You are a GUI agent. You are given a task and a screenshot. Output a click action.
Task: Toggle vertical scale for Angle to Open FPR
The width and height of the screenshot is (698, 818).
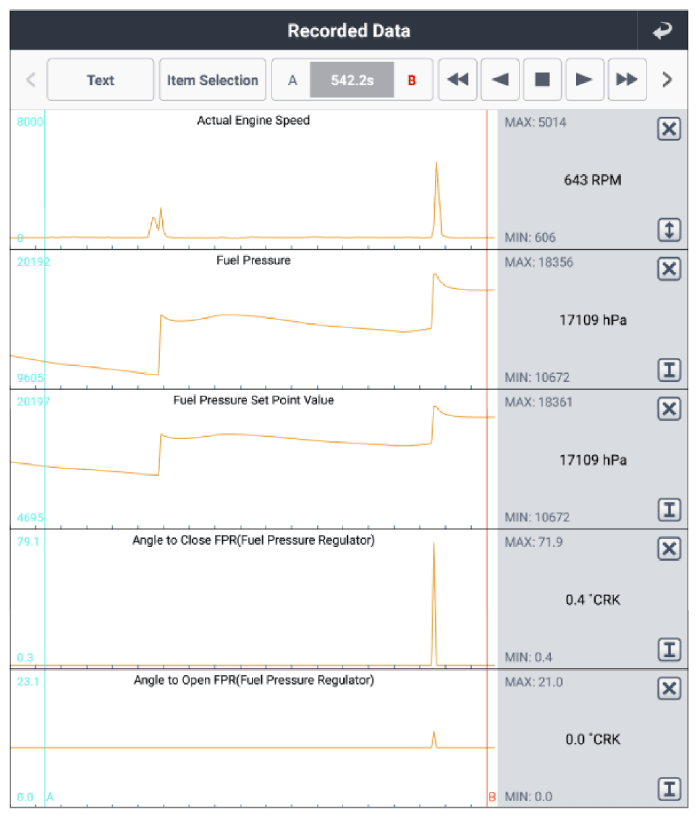(x=669, y=789)
